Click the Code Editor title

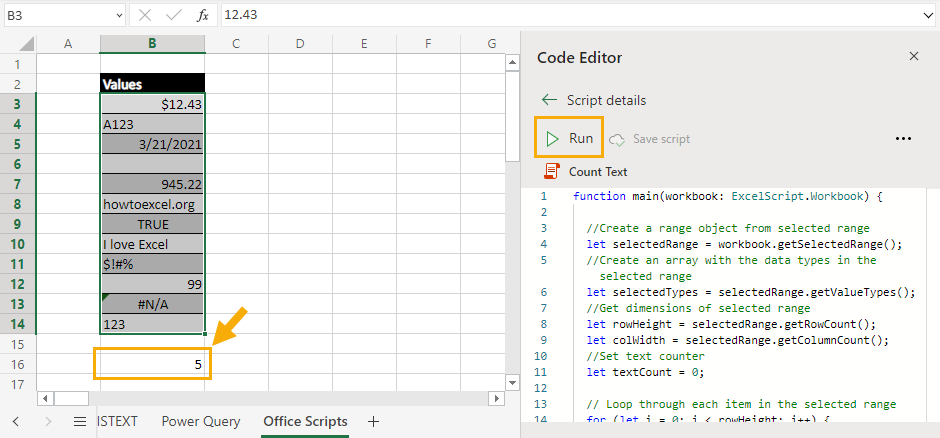point(579,58)
